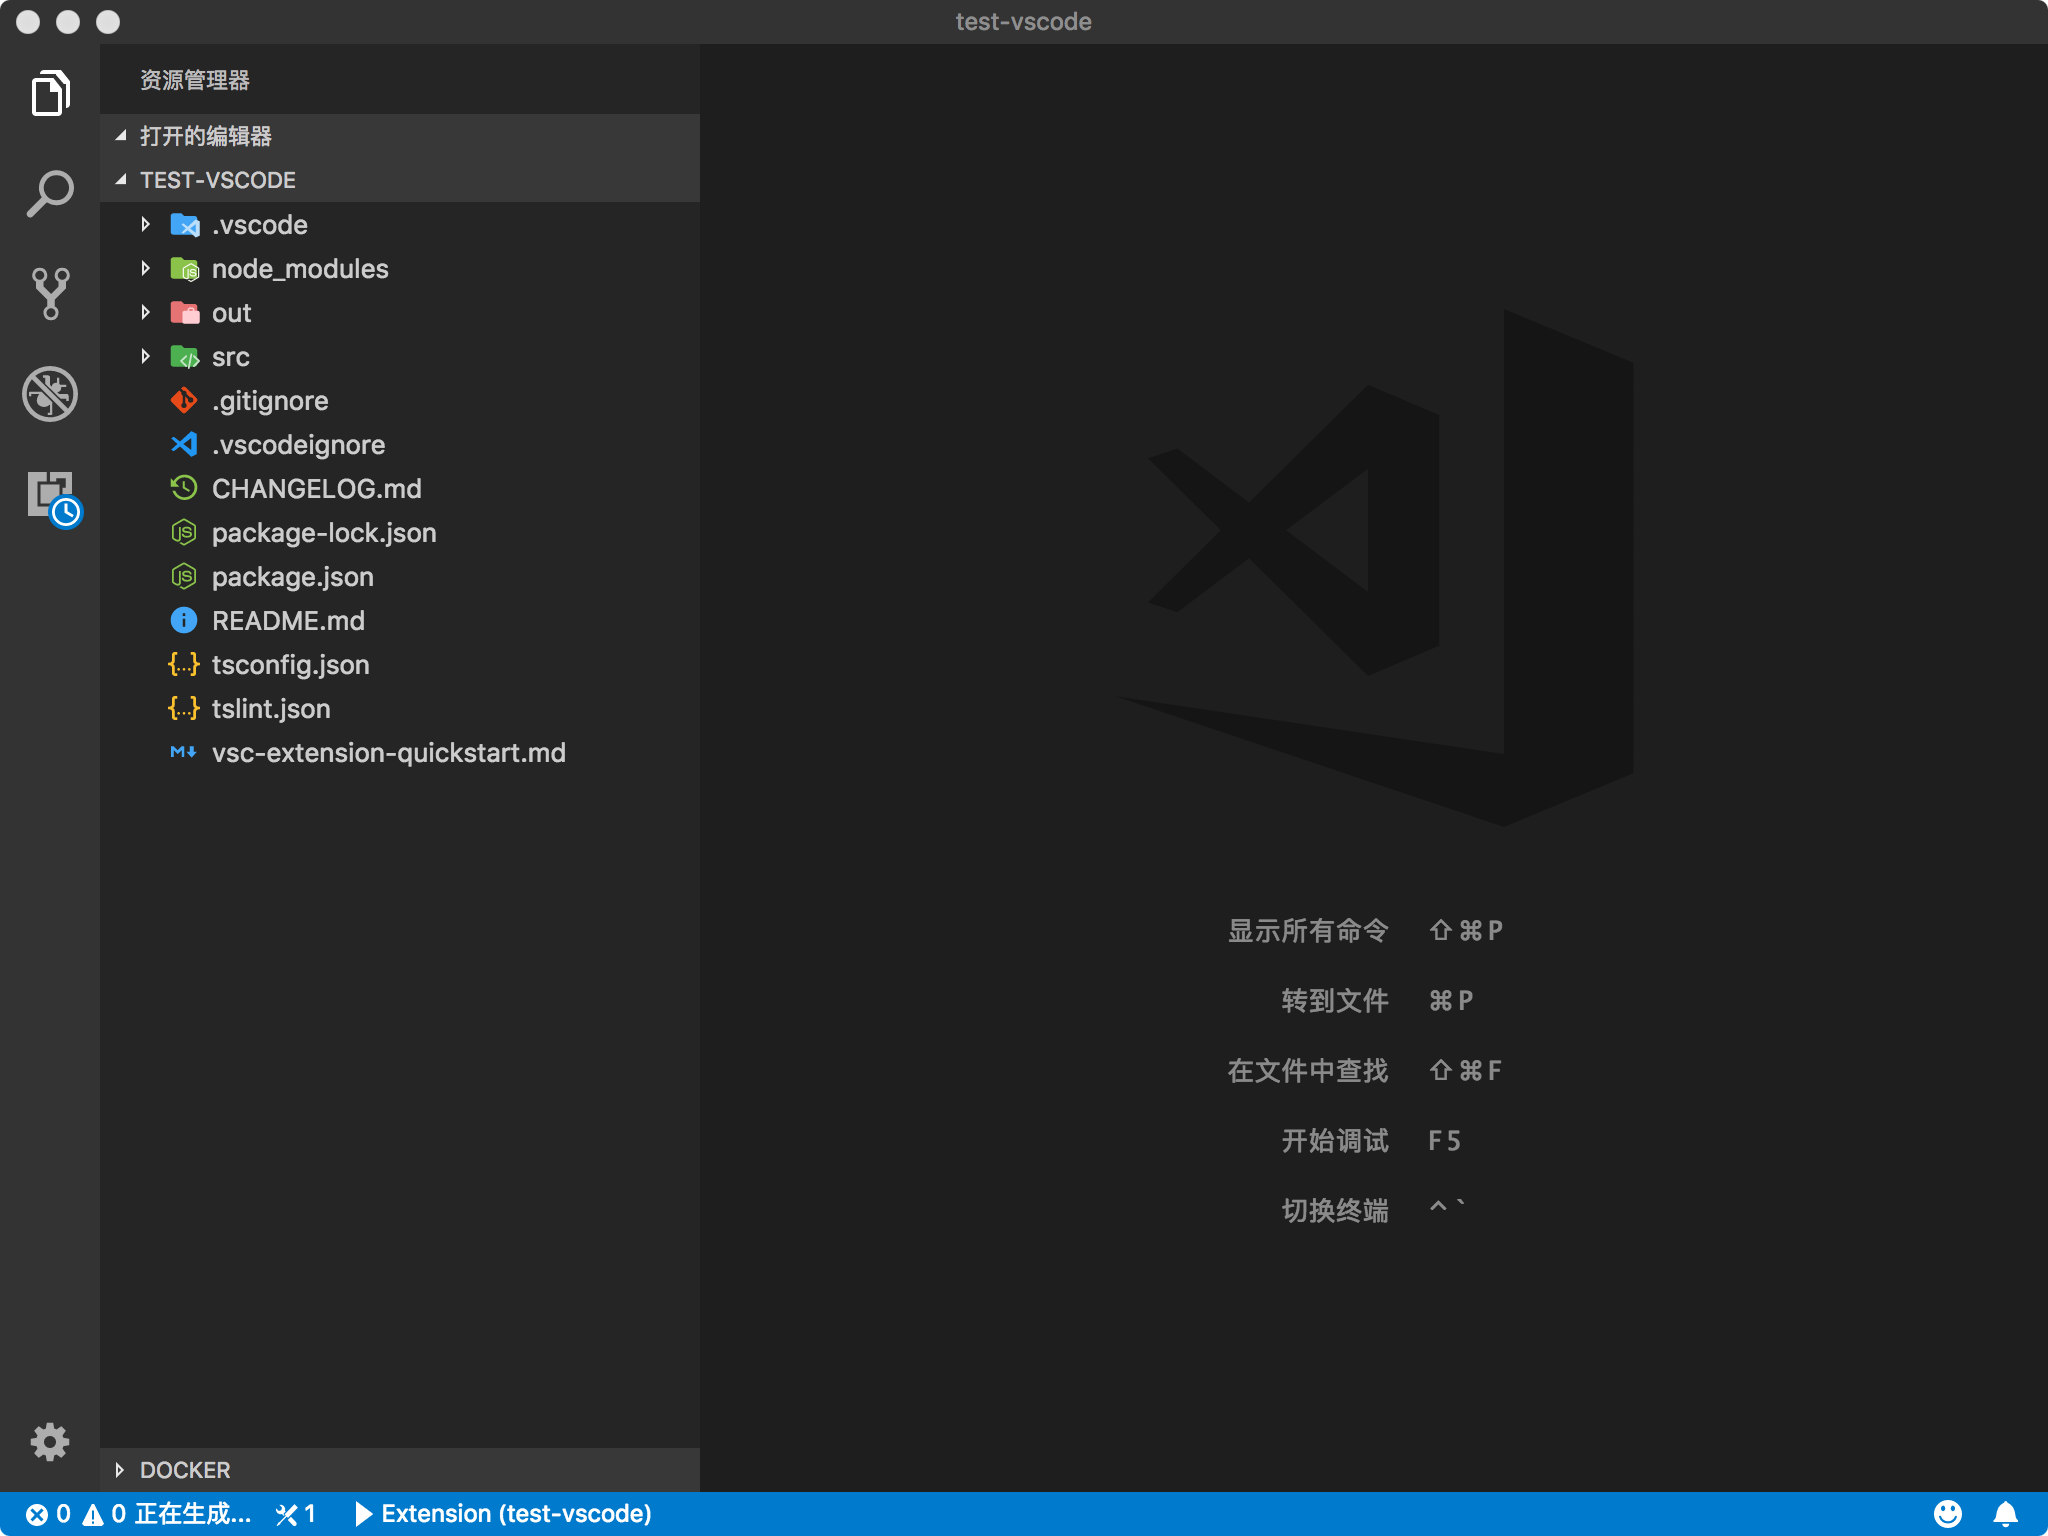The image size is (2048, 1536).
Task: Click the running tasks indicator showing 1
Action: pyautogui.click(x=296, y=1514)
